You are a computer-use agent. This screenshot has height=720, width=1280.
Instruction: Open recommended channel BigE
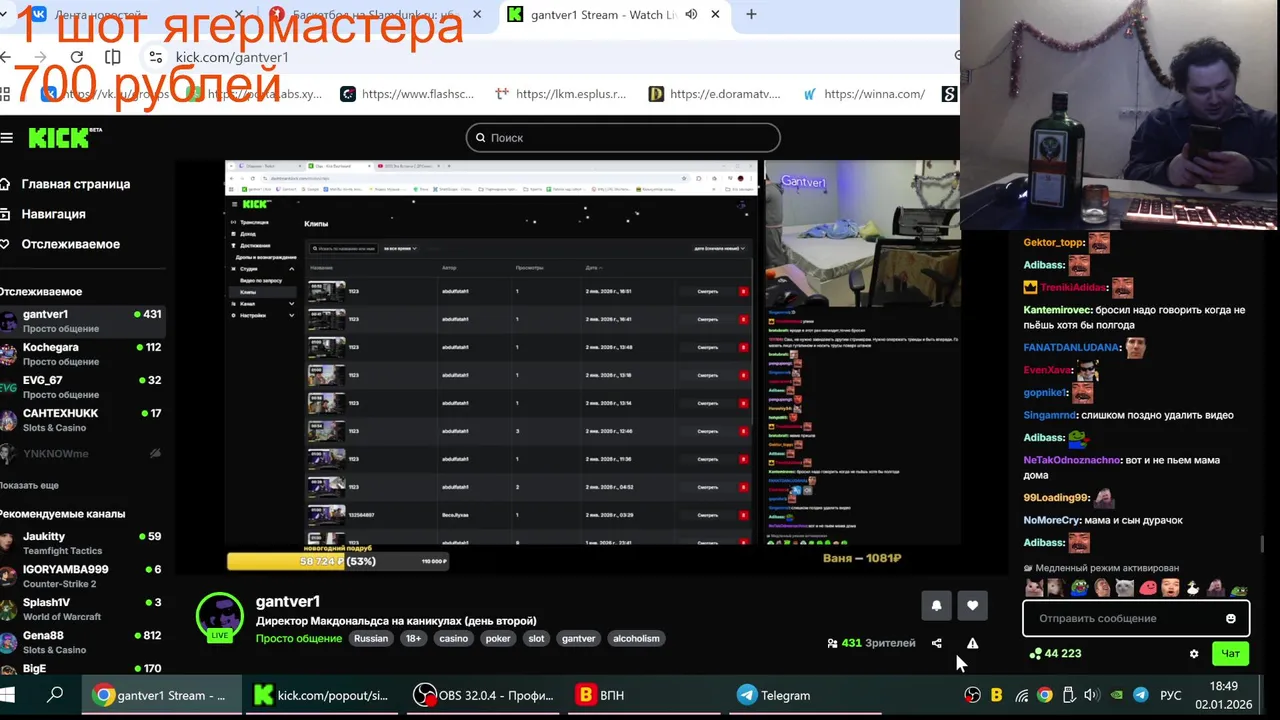pos(82,668)
